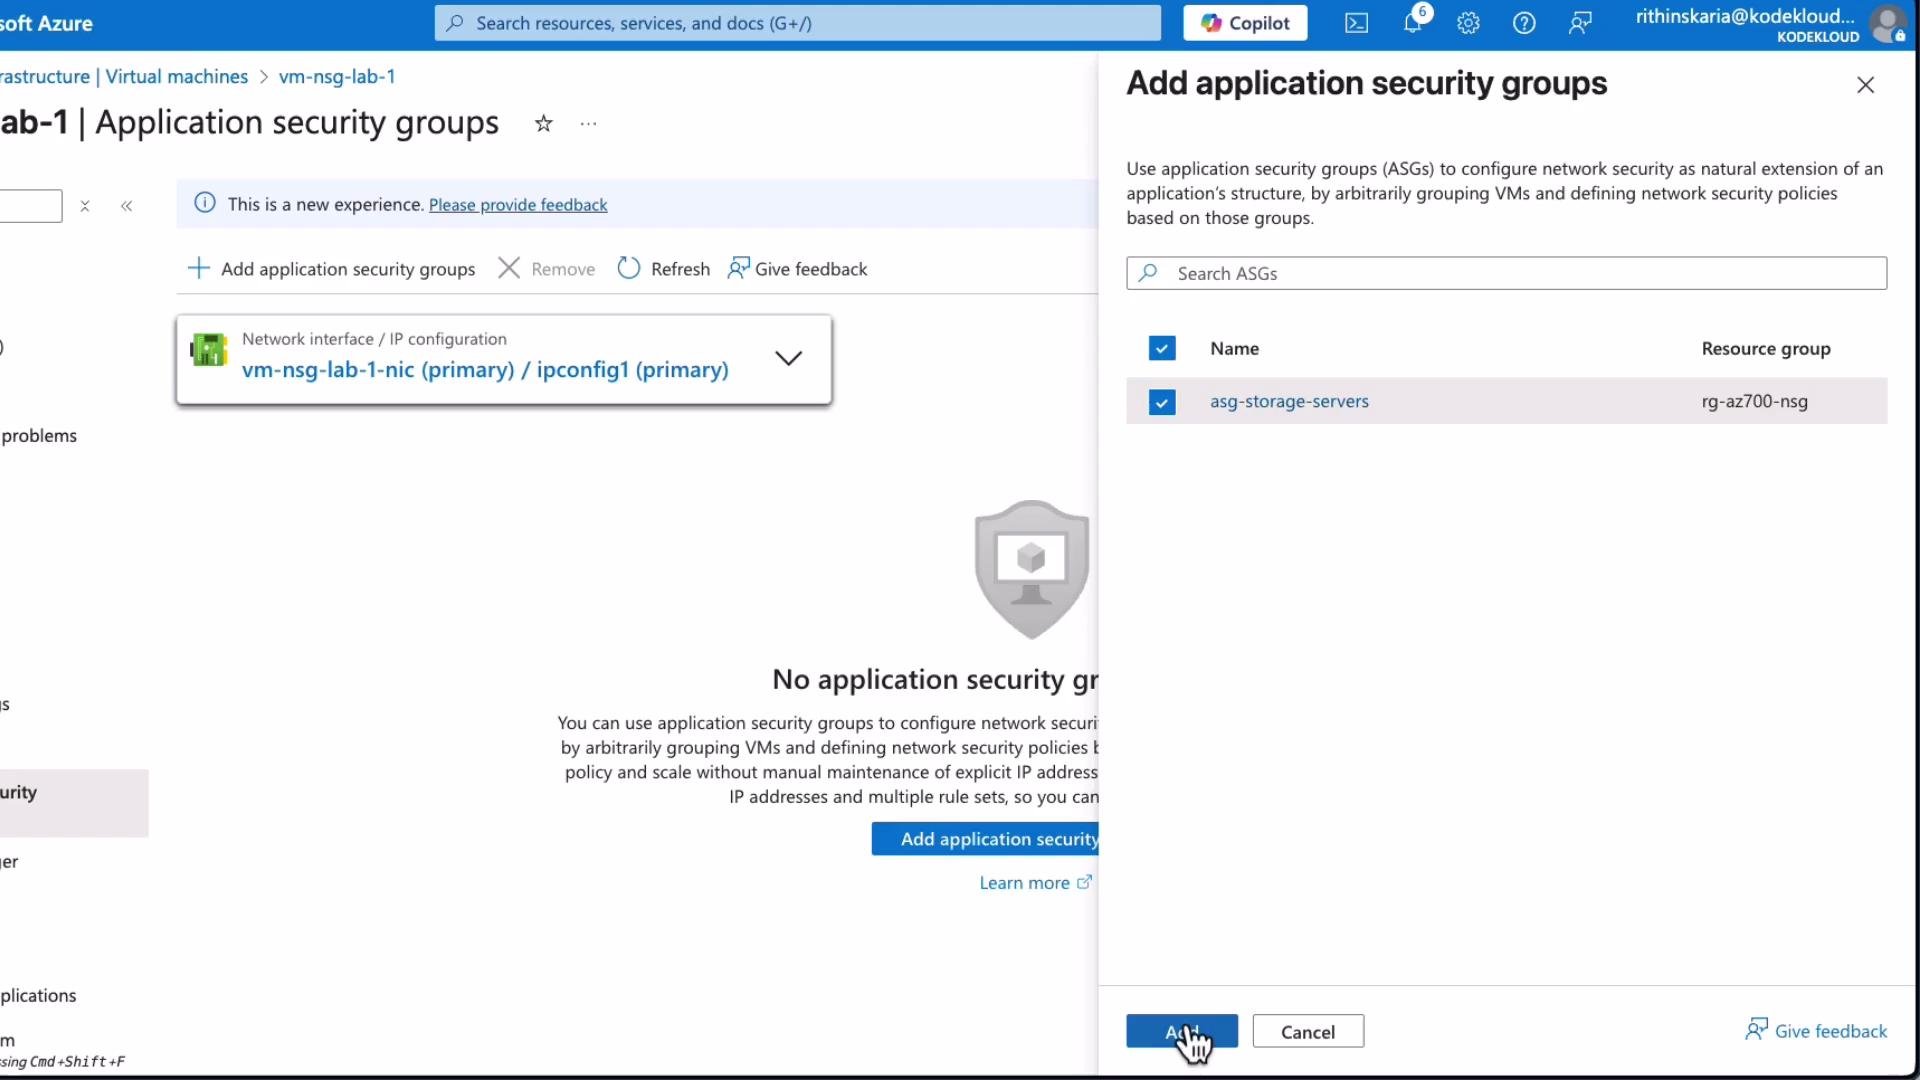Screen dimensions: 1920x1080
Task: Expand the network interface dropdown chevron
Action: coord(789,358)
